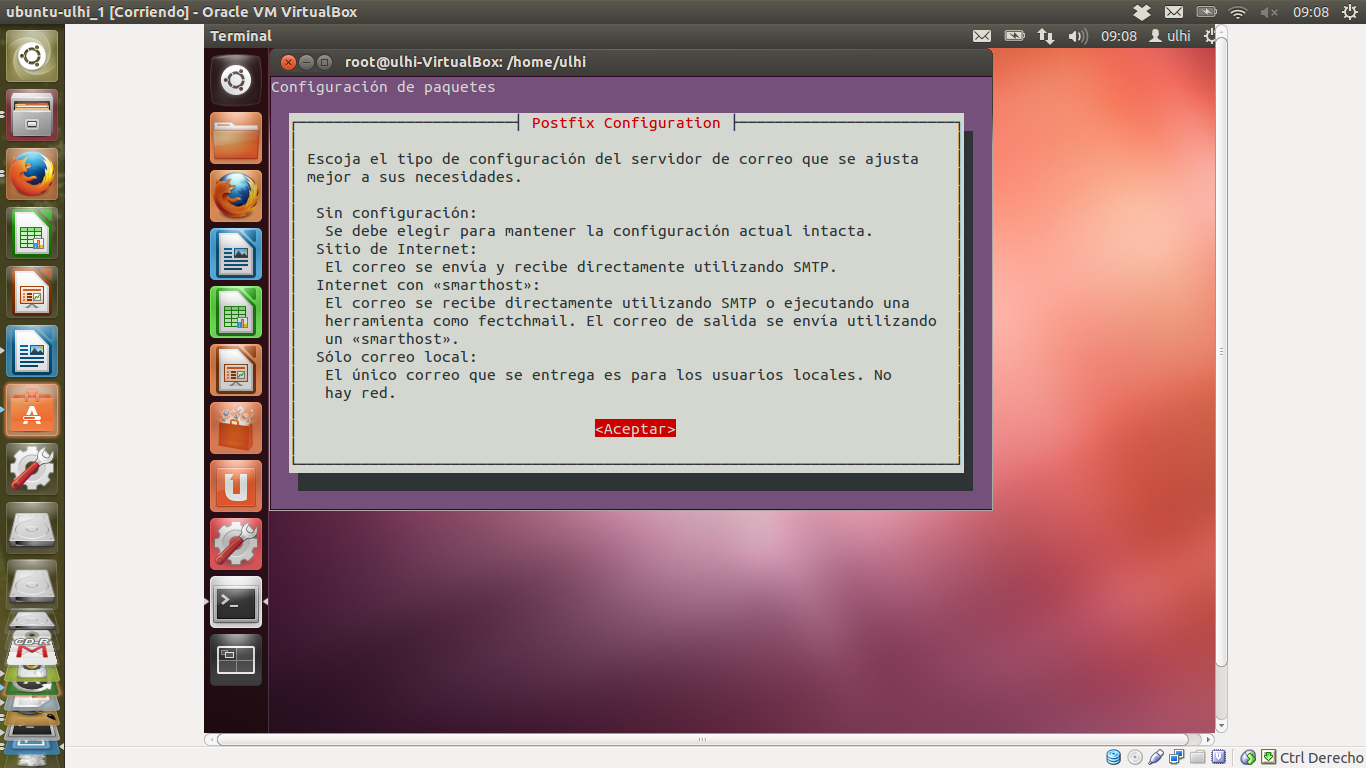Open Ubuntu One in the VM launcher
Image resolution: width=1366 pixels, height=768 pixels.
[x=236, y=486]
